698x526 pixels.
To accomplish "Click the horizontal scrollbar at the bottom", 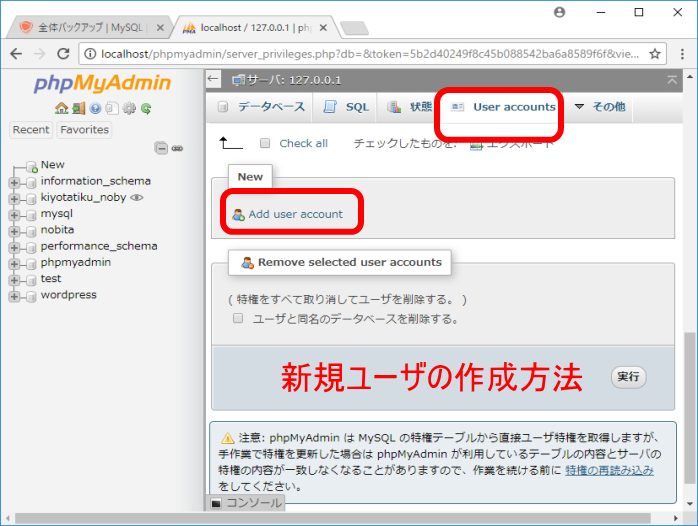I will (x=333, y=518).
